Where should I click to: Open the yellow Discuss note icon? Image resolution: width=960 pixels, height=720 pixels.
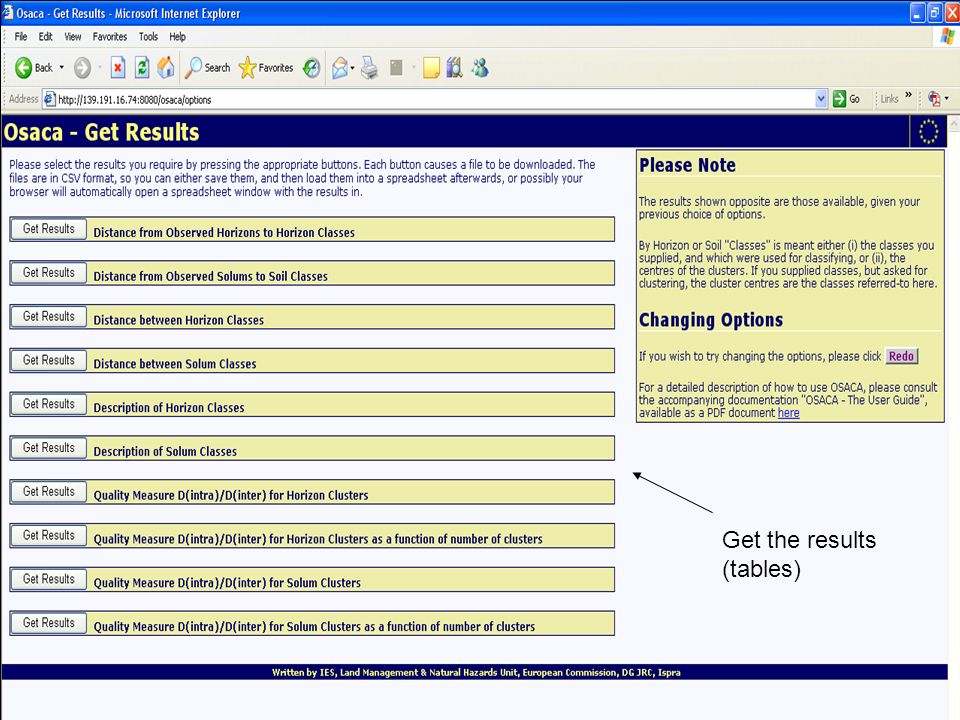pyautogui.click(x=431, y=67)
